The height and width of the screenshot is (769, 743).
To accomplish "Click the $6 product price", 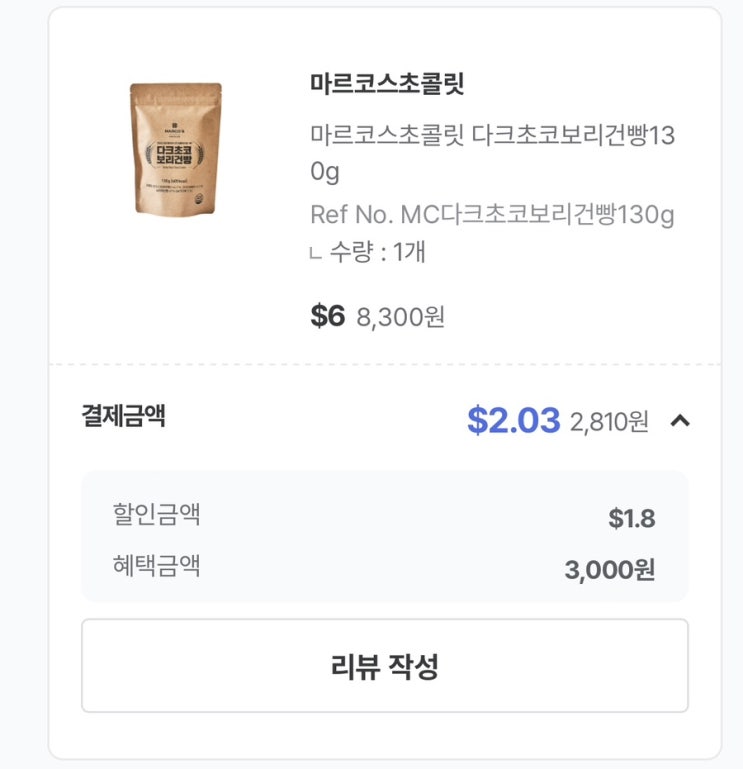I will tap(327, 316).
